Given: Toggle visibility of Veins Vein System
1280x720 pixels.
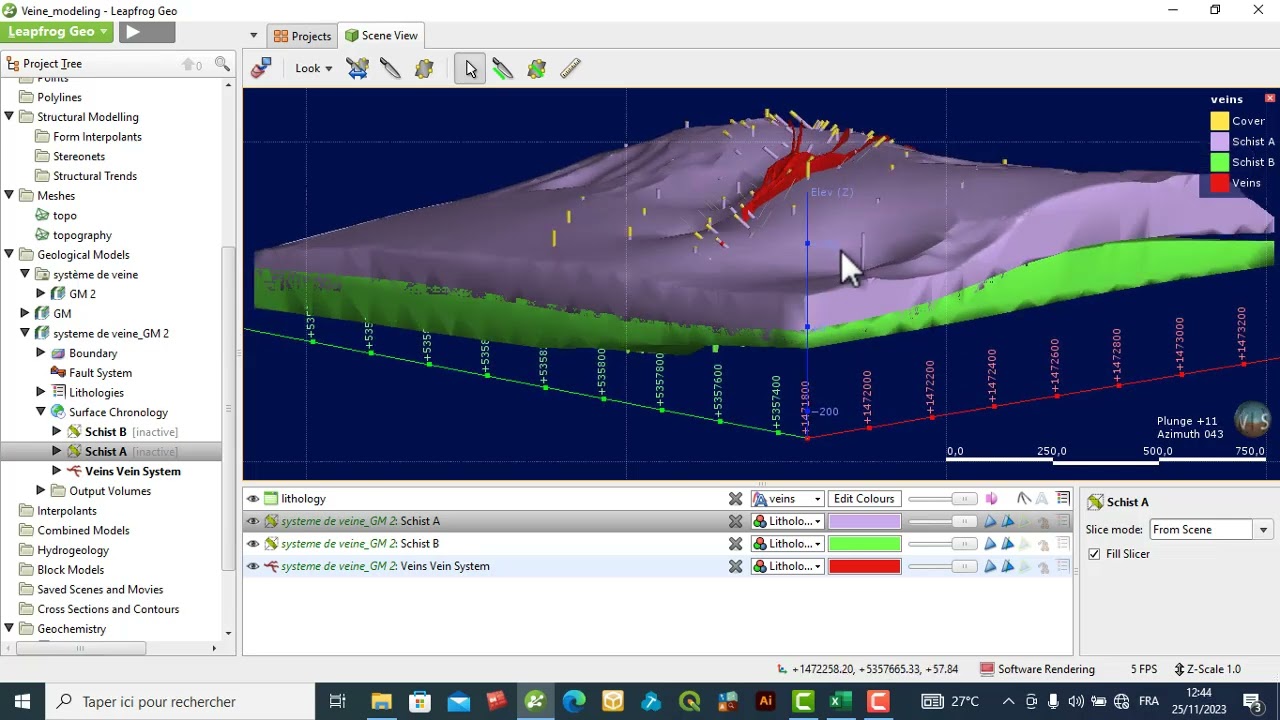Looking at the screenshot, I should (x=253, y=566).
